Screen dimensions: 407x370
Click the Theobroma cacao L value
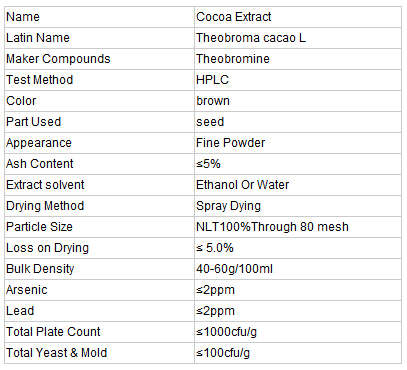pos(251,38)
